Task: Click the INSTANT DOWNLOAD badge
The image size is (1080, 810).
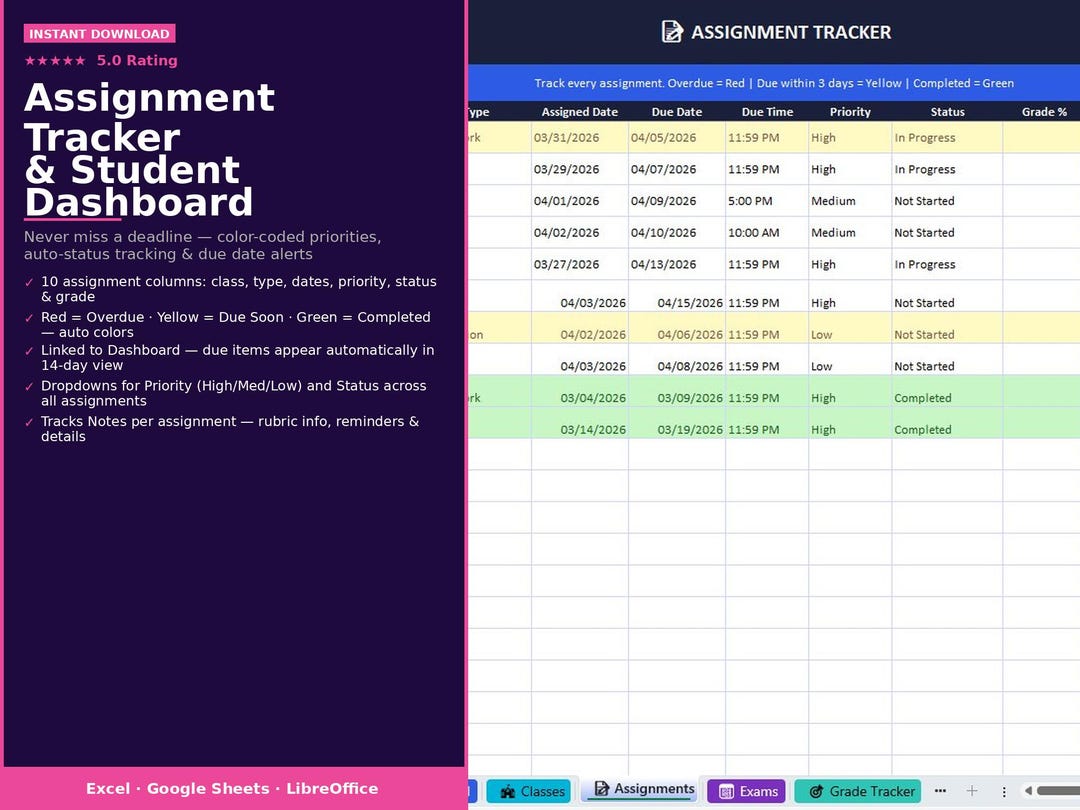Action: pyautogui.click(x=99, y=34)
